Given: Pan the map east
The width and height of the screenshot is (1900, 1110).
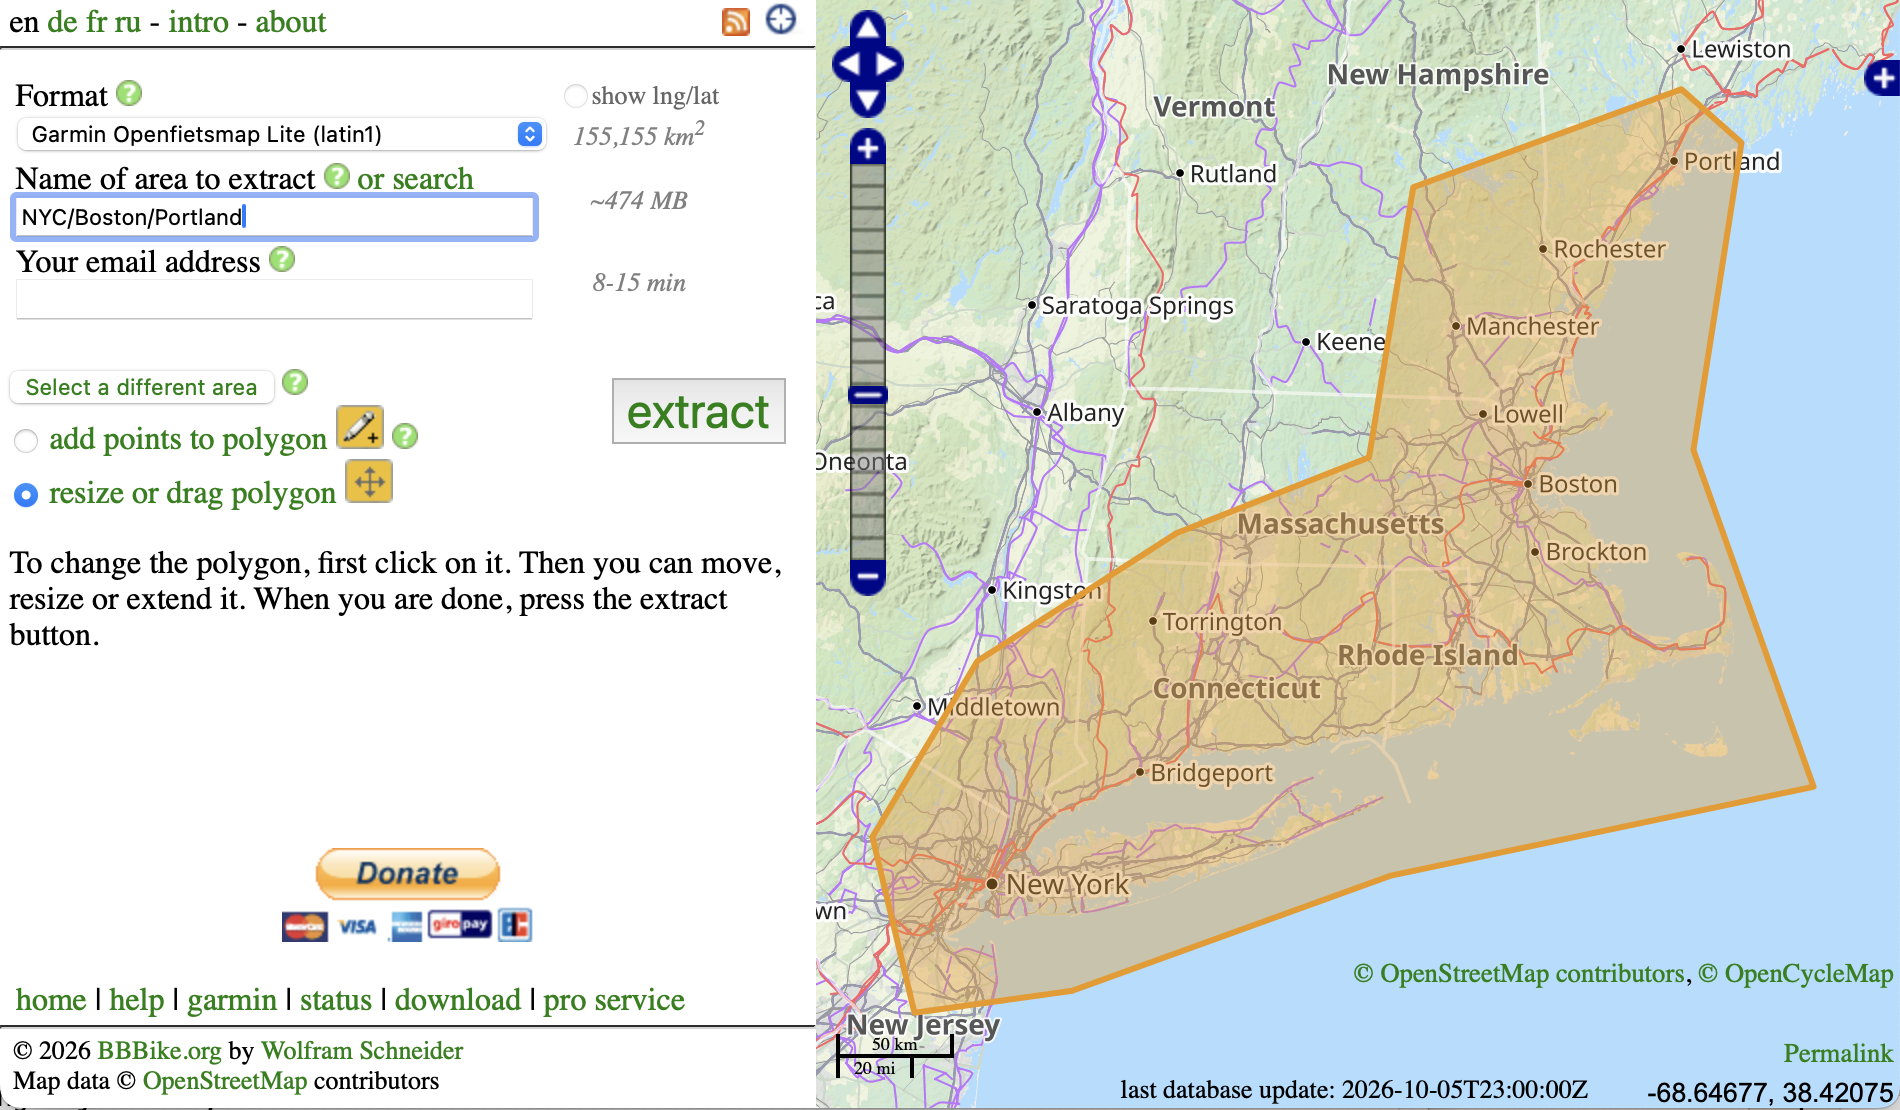Looking at the screenshot, I should [x=888, y=64].
